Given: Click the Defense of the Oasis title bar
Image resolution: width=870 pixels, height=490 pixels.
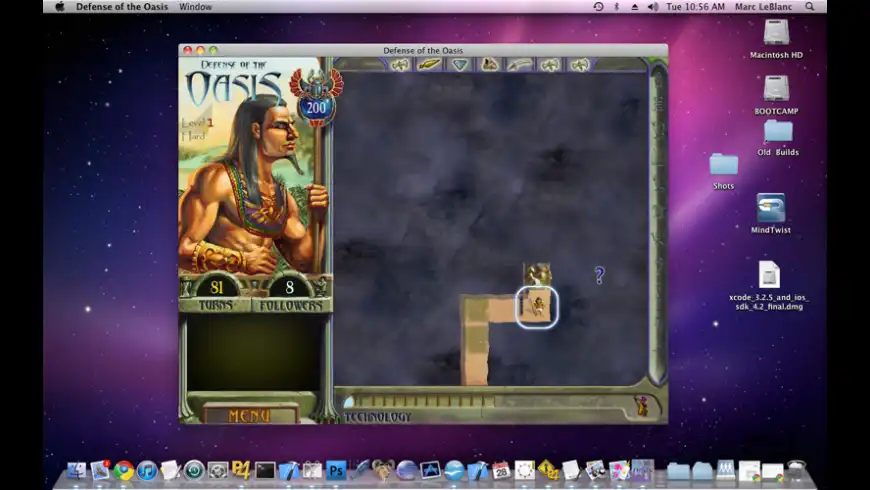Looking at the screenshot, I should [423, 50].
